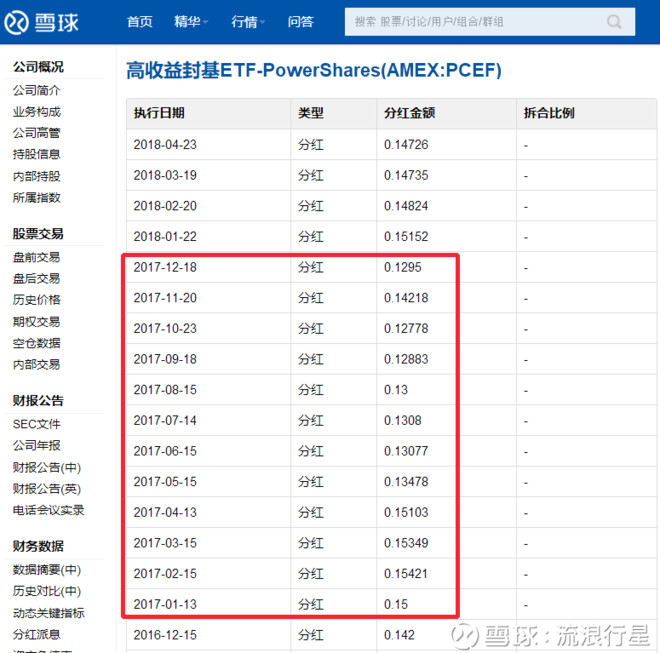The height and width of the screenshot is (653, 660).
Task: Select 分红 type in 2017-11-20 row
Action: [x=311, y=298]
